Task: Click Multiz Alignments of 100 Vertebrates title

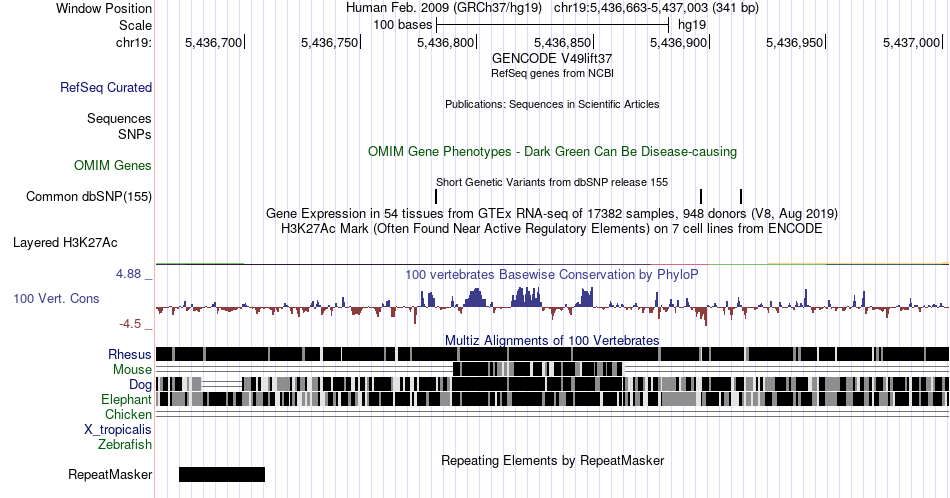Action: [x=552, y=340]
